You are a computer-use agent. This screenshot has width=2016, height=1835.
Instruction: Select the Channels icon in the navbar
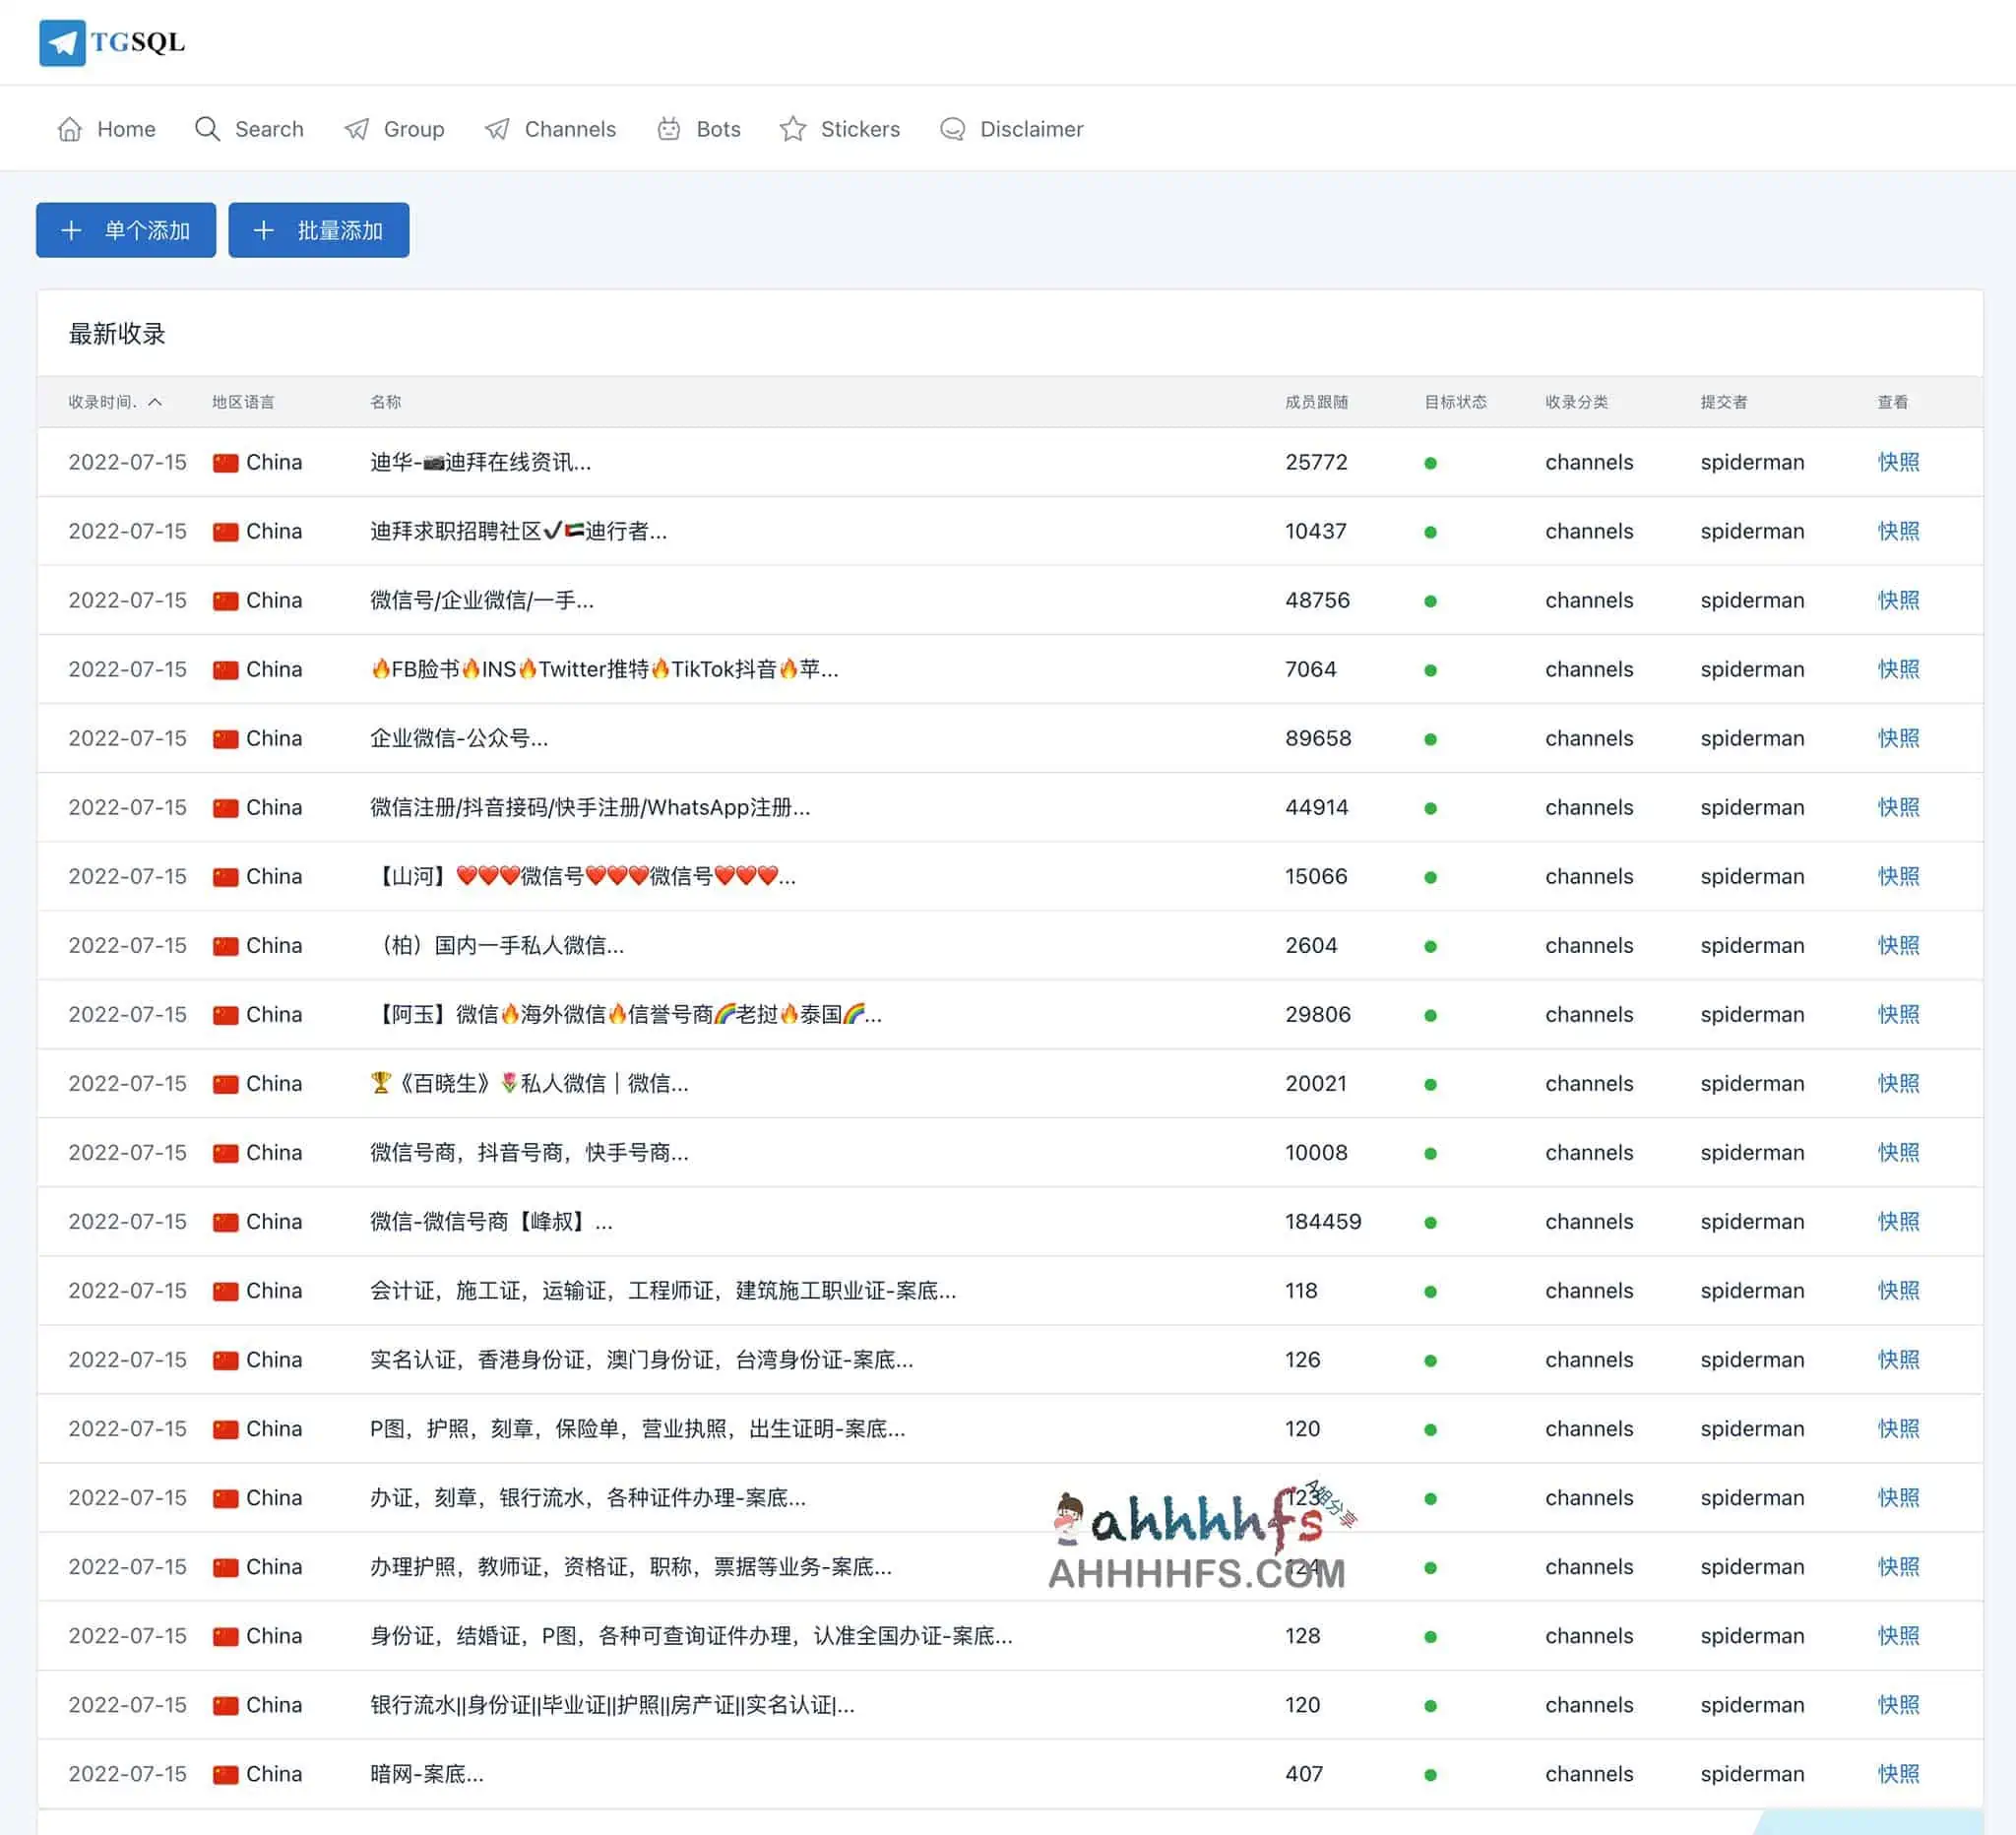pyautogui.click(x=498, y=128)
